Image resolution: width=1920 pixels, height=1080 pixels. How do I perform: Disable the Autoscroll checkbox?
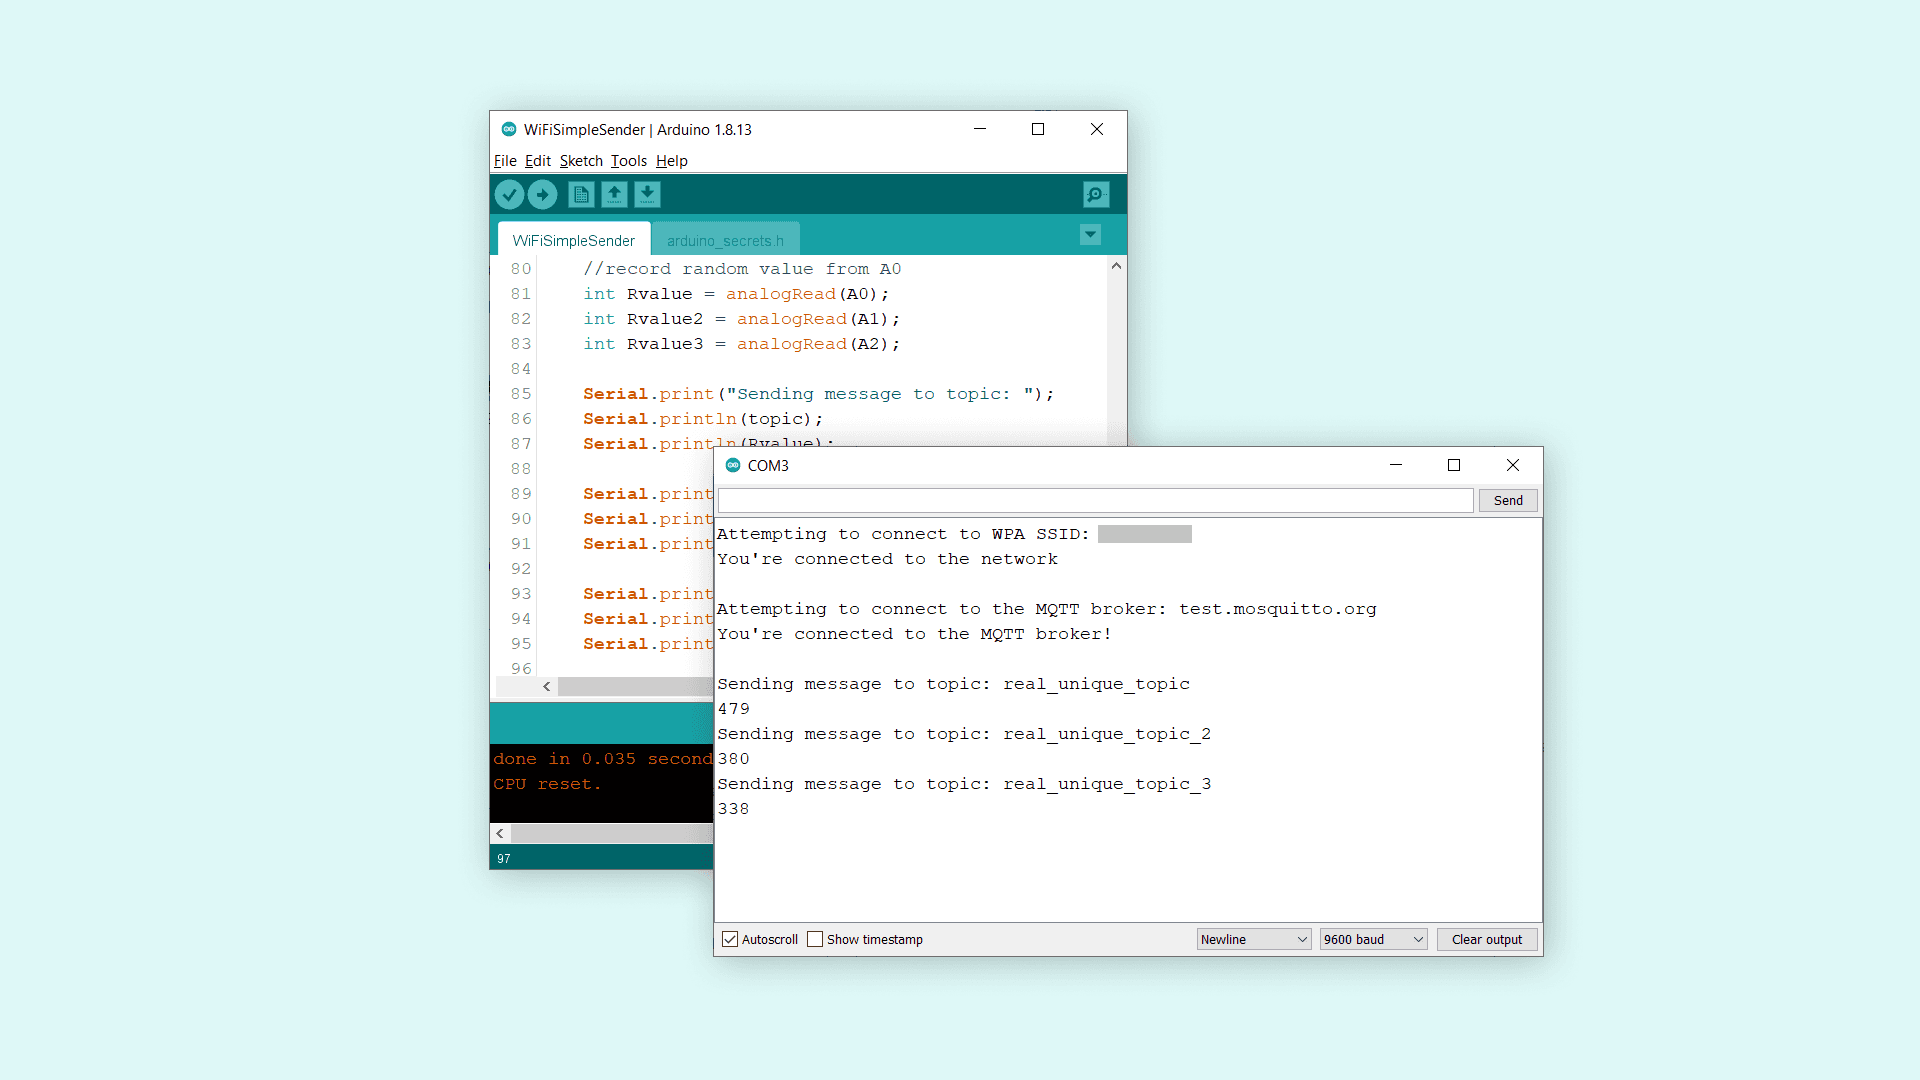730,939
